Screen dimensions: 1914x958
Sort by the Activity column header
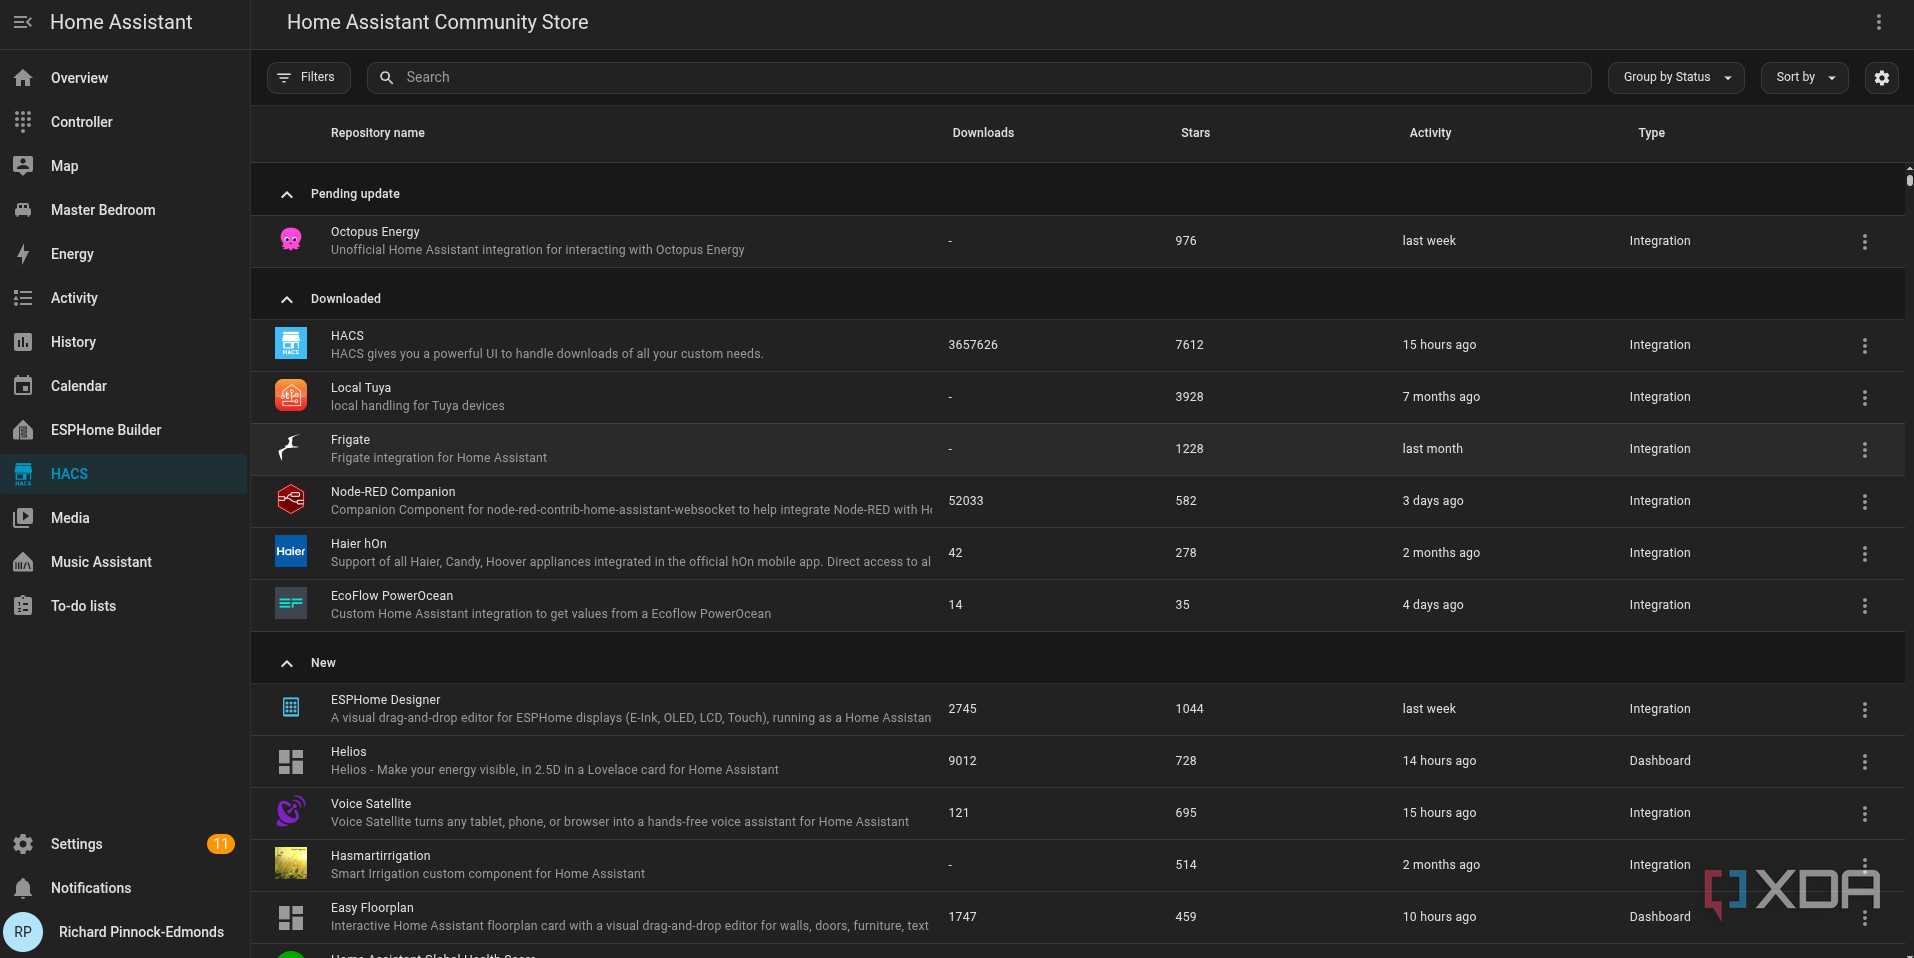pyautogui.click(x=1430, y=133)
